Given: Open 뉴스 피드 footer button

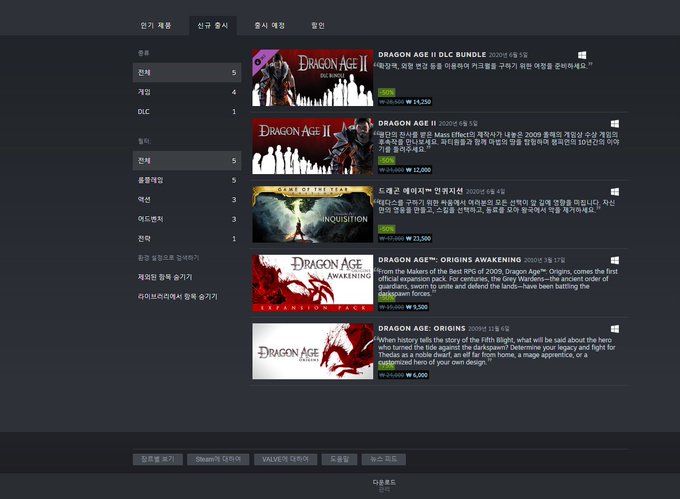Looking at the screenshot, I should pos(384,459).
